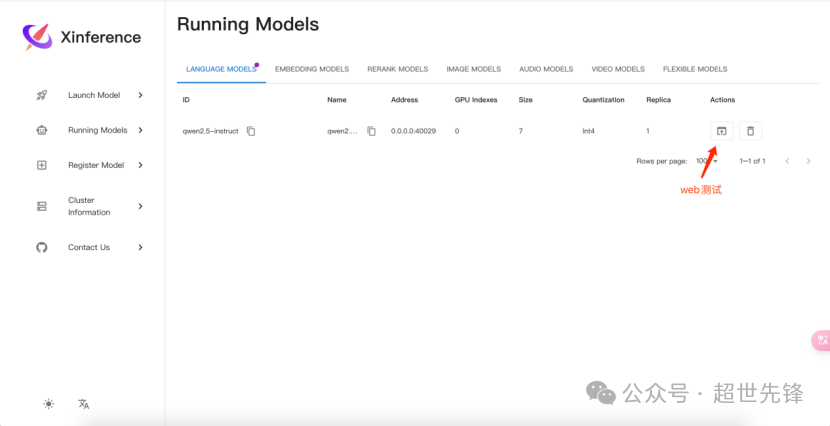Copy the model name in Name column
Screen dimensions: 830x426
[372, 131]
